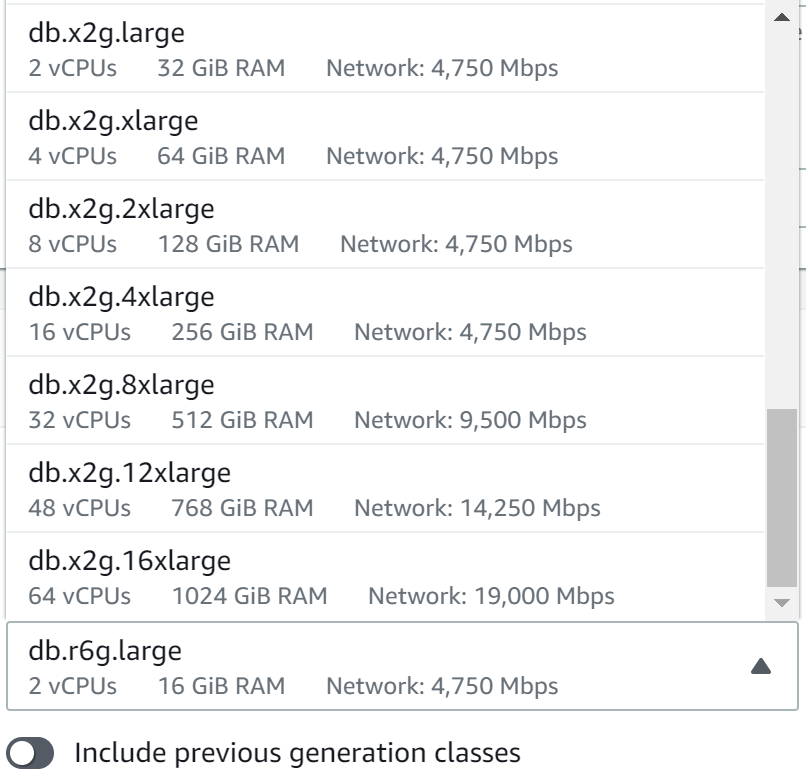Click the dropdown triangle arrow icon
This screenshot has height=781, width=806.
[x=761, y=666]
